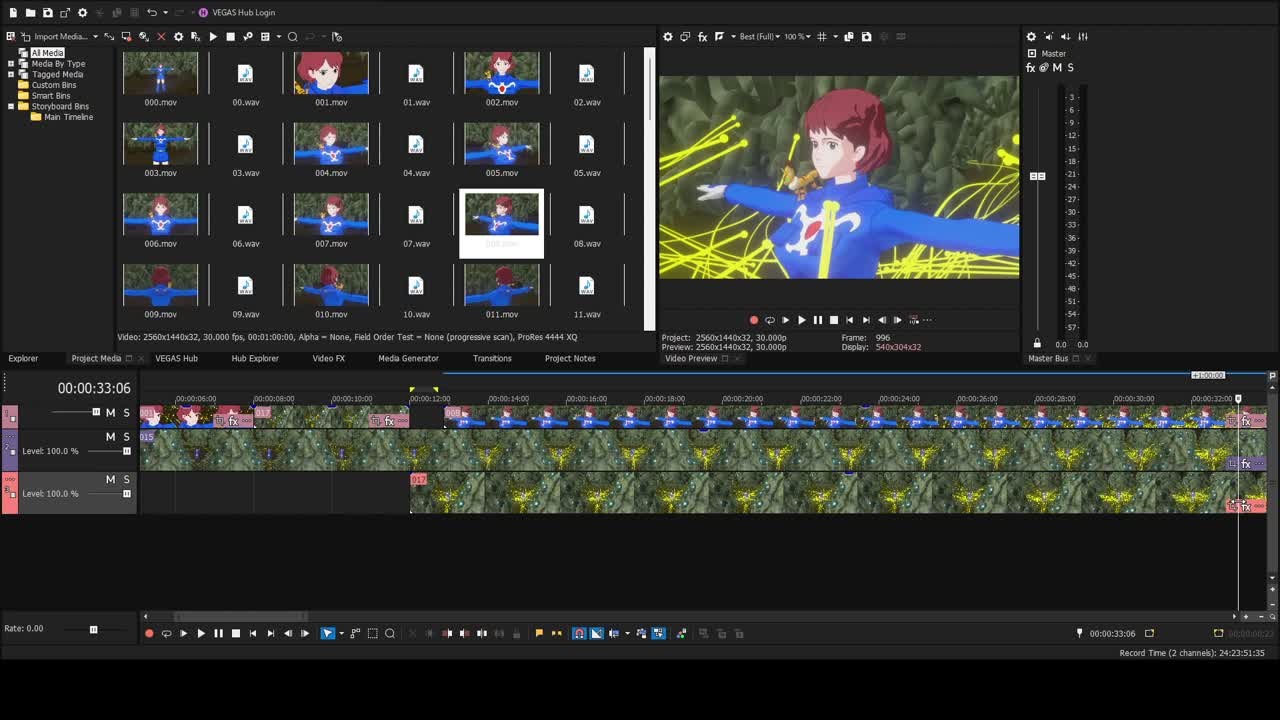
Task: Open the Transitions tab
Action: click(x=491, y=358)
